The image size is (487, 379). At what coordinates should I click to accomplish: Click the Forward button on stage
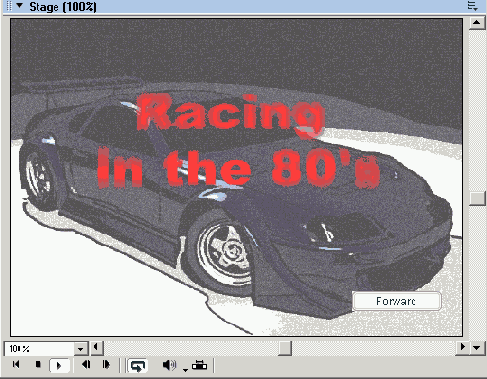pos(397,301)
